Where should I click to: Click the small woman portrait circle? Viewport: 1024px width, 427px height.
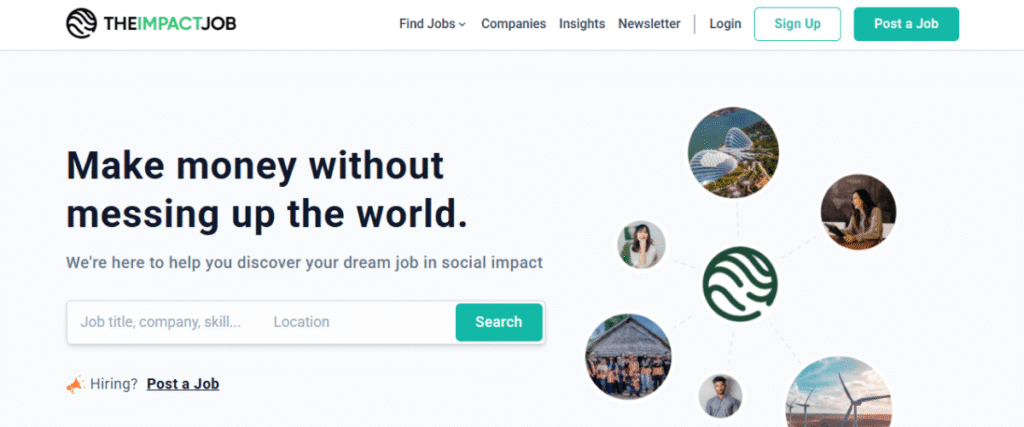pyautogui.click(x=641, y=244)
